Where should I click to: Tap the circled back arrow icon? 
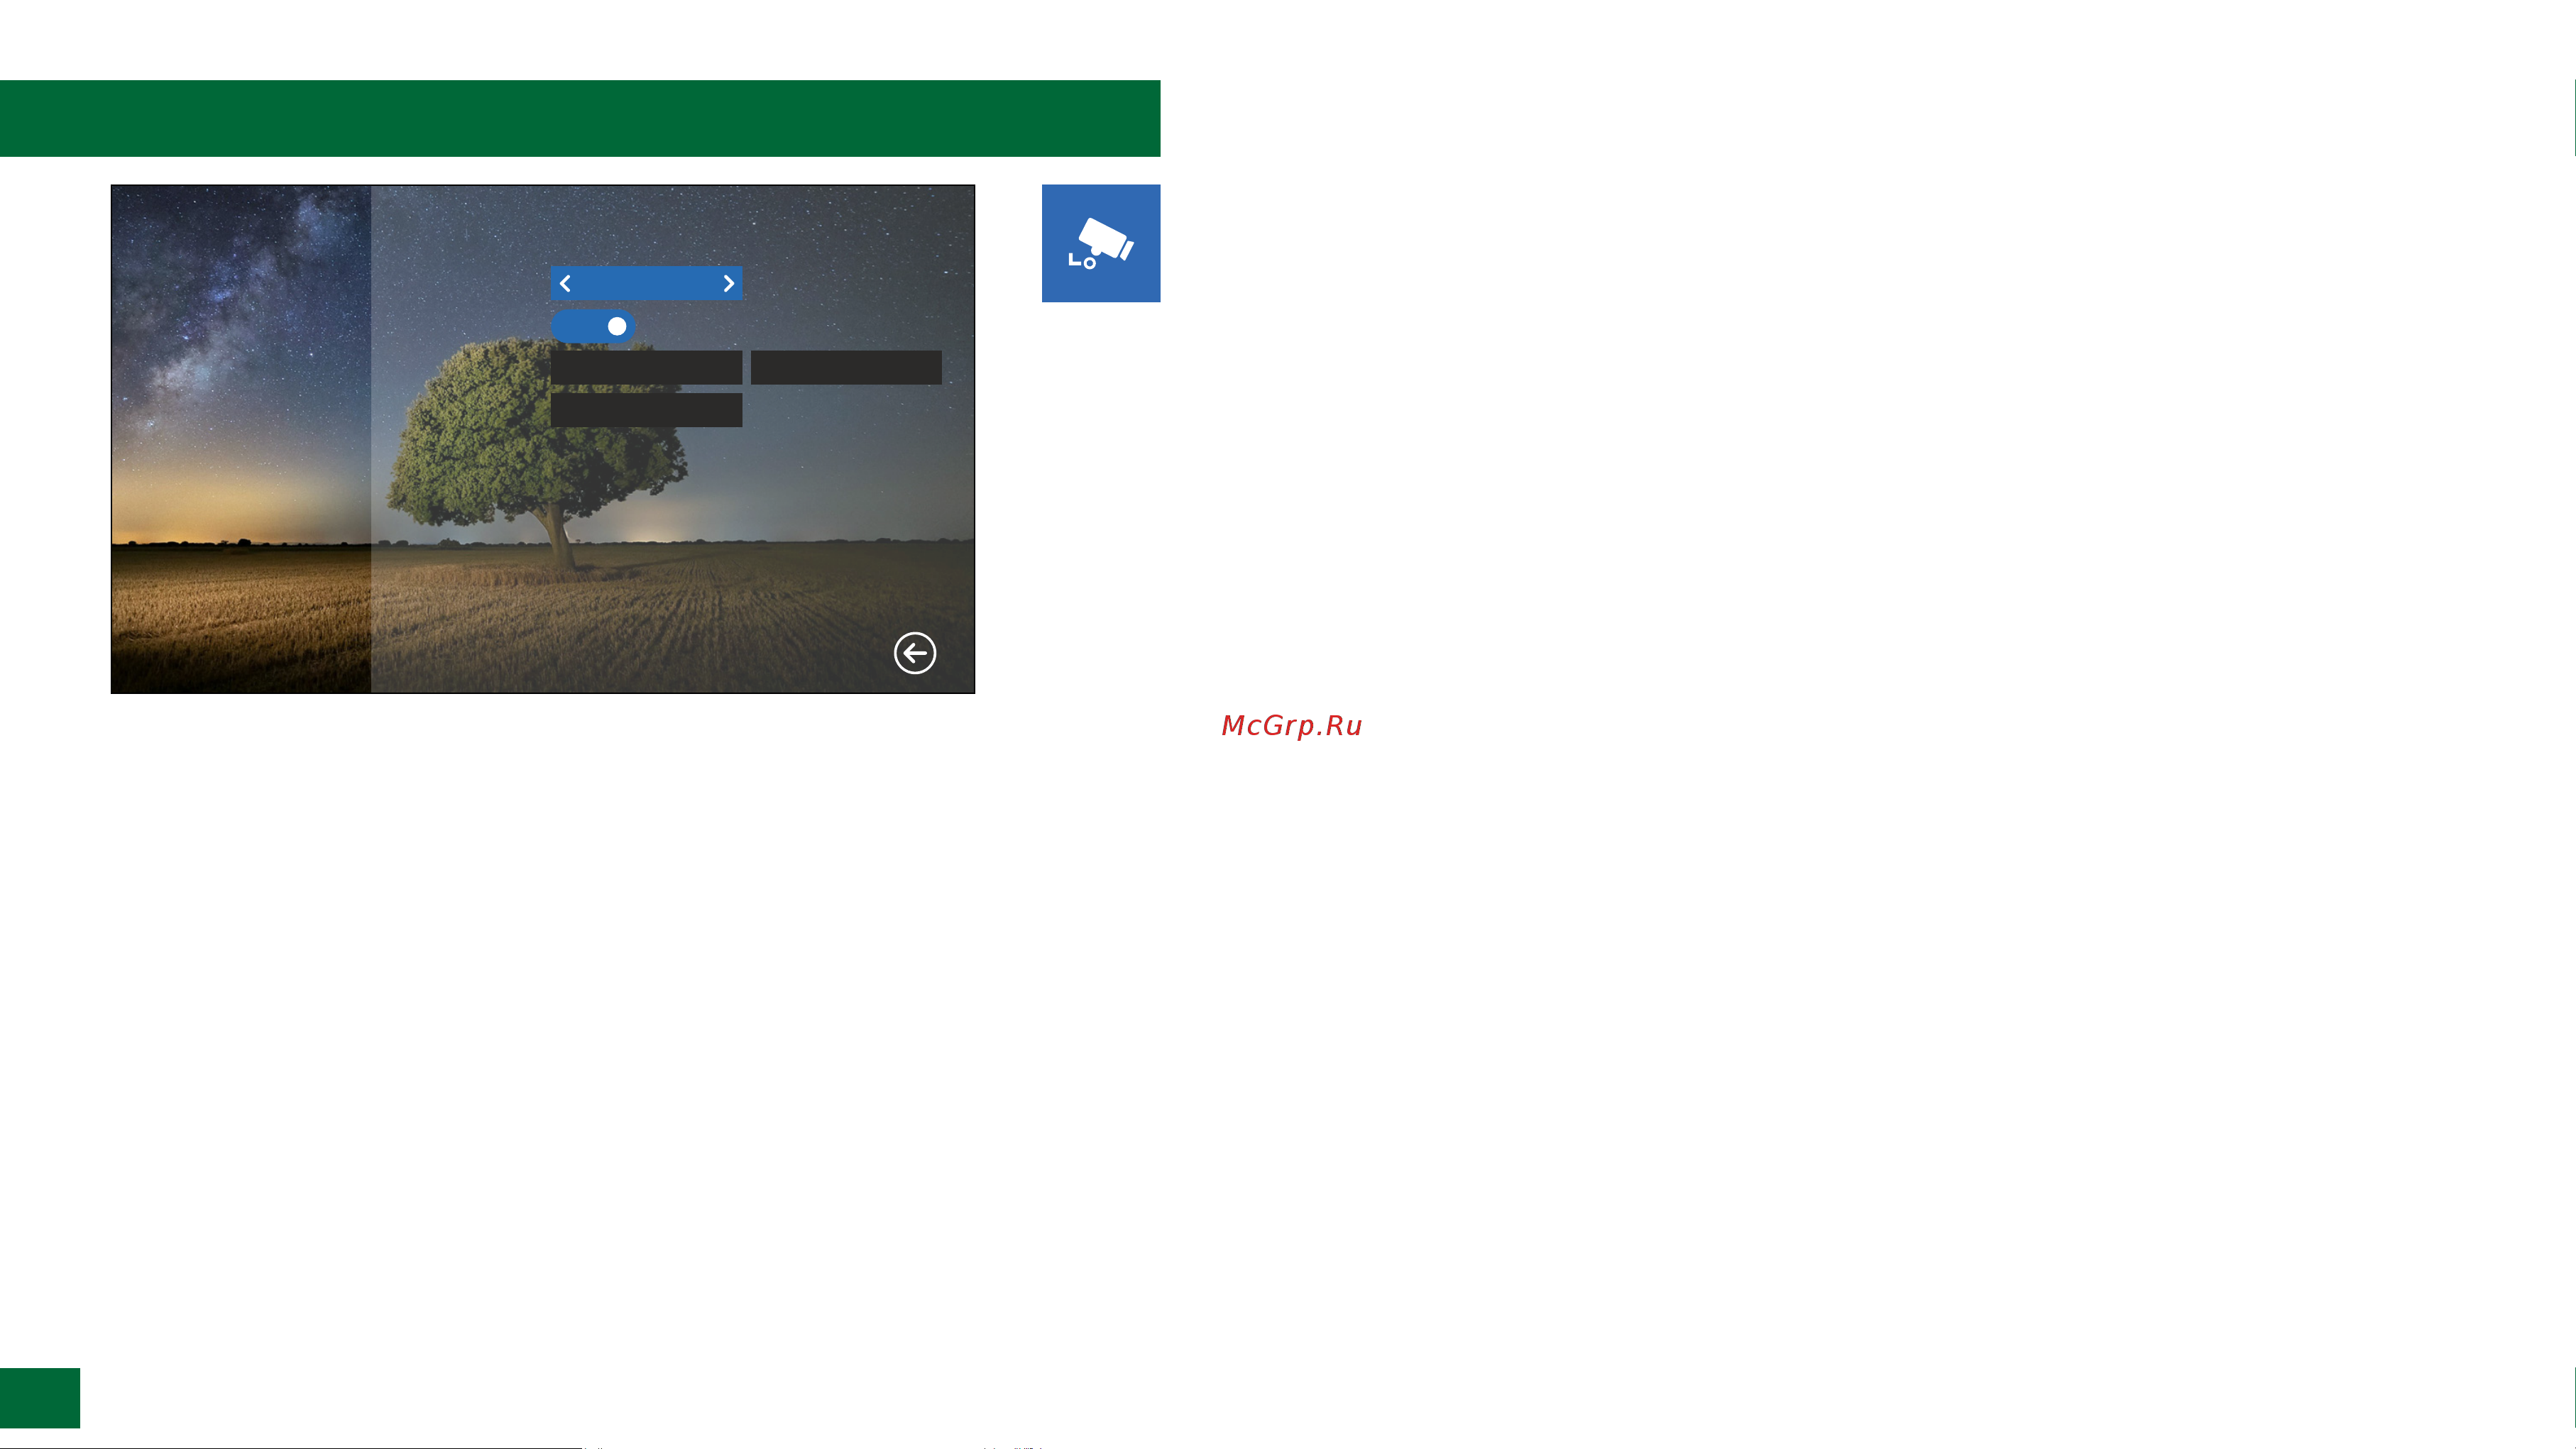click(915, 653)
